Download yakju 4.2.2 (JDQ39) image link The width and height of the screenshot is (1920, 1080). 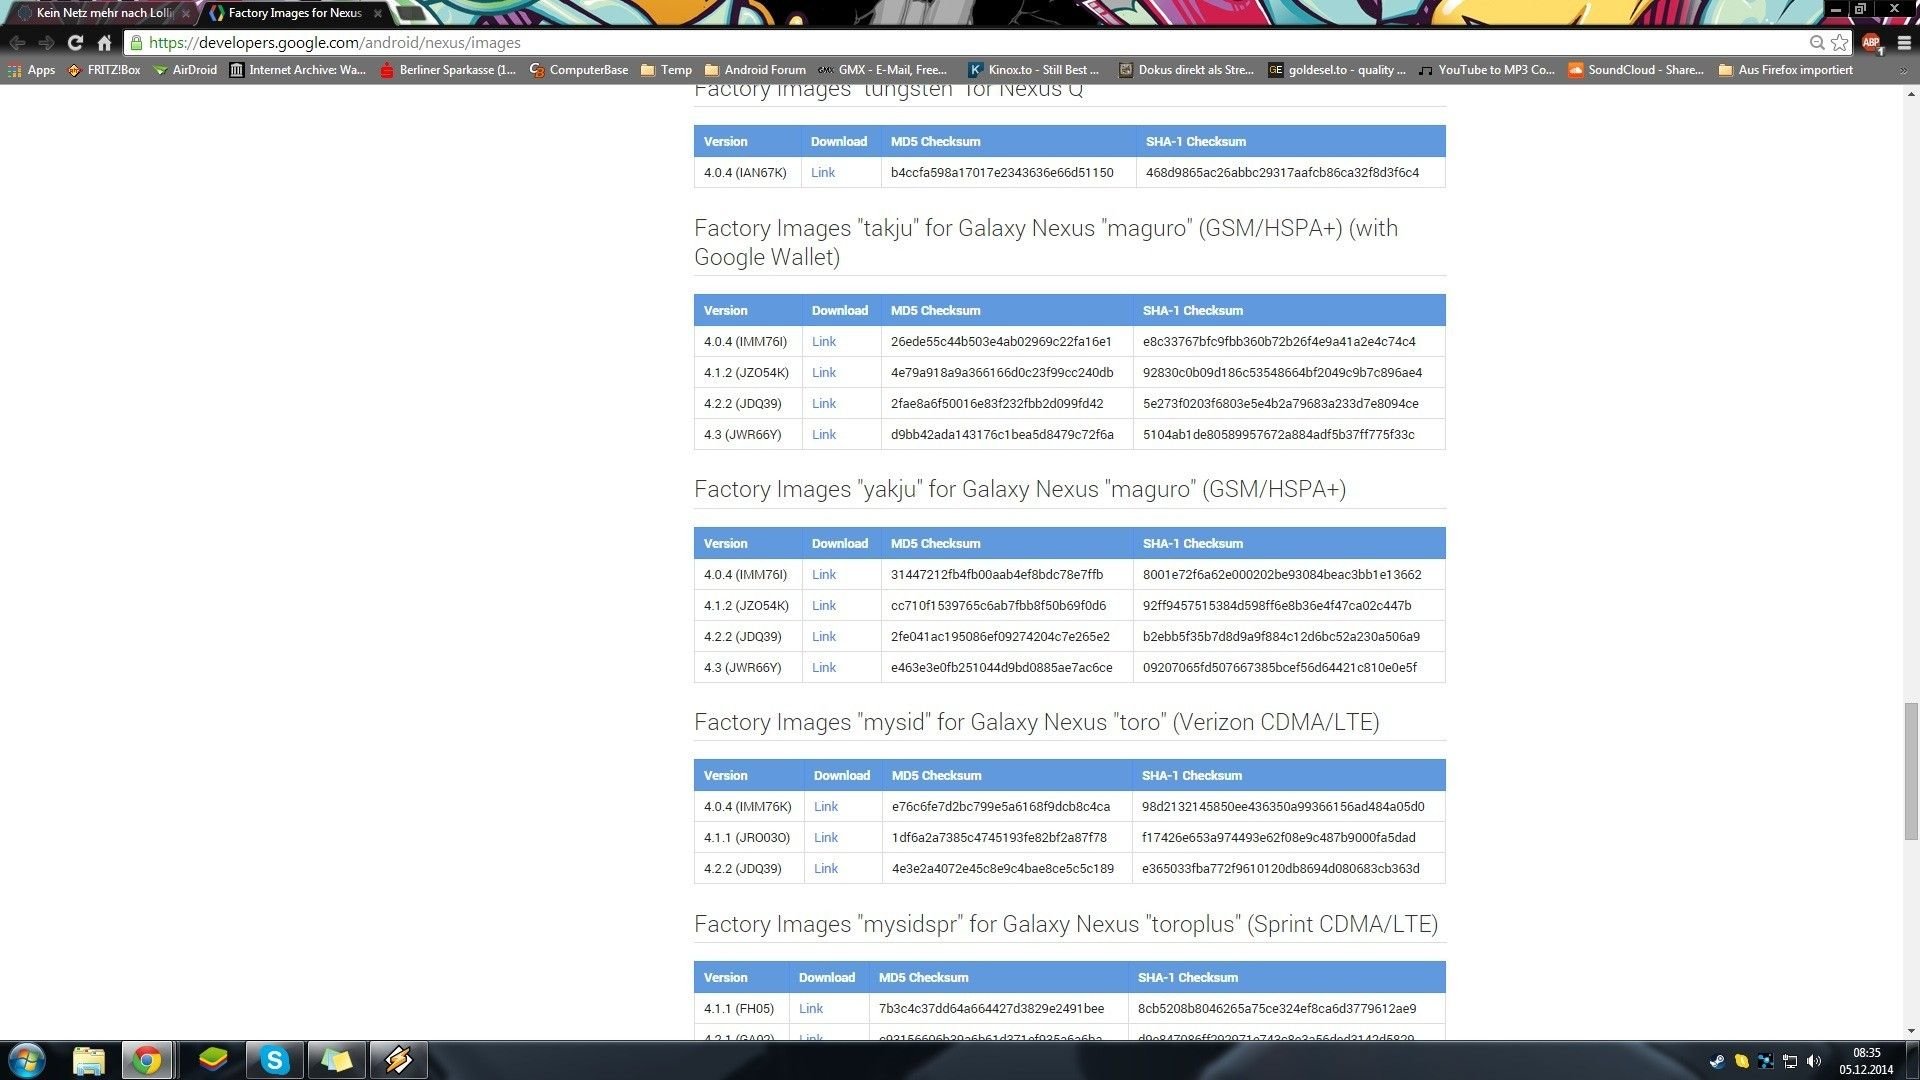(824, 637)
